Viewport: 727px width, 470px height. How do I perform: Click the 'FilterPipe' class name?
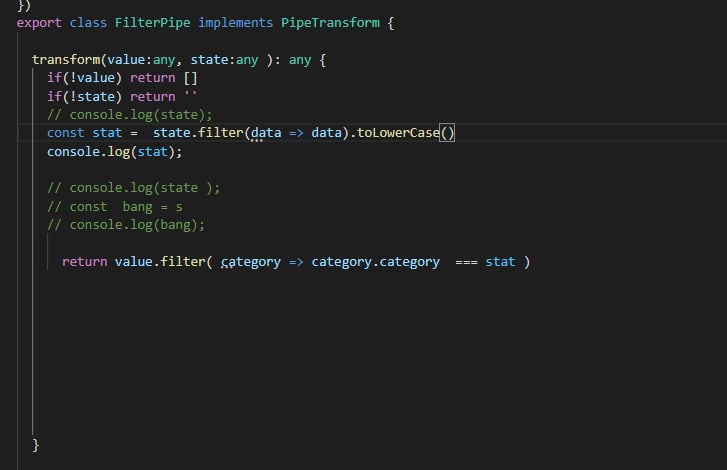(x=153, y=23)
